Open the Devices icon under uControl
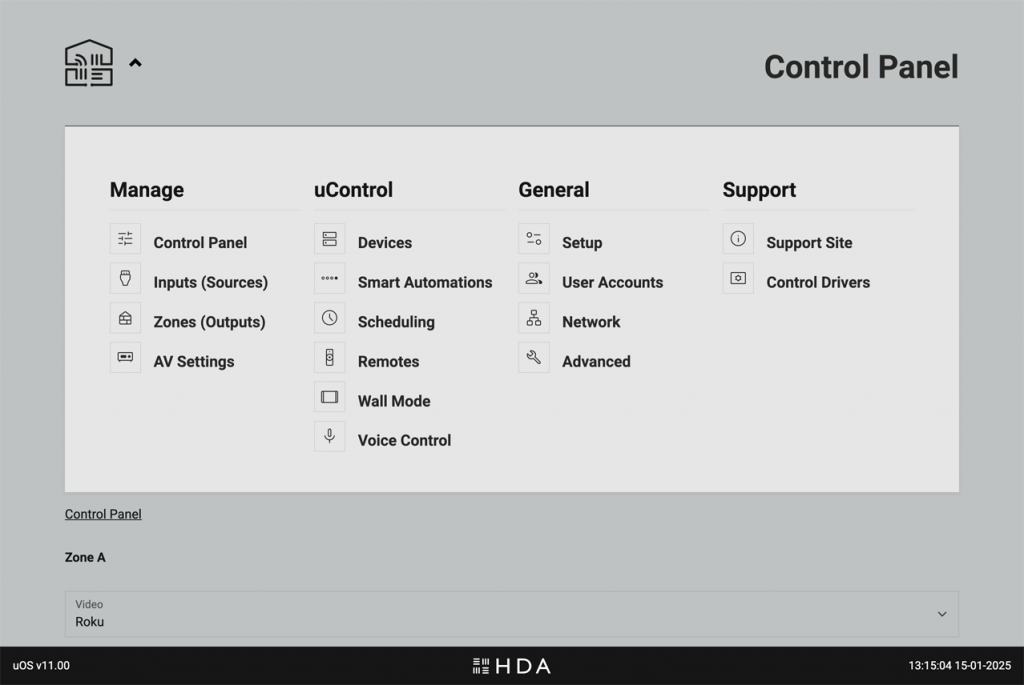This screenshot has height=685, width=1024. click(x=329, y=239)
